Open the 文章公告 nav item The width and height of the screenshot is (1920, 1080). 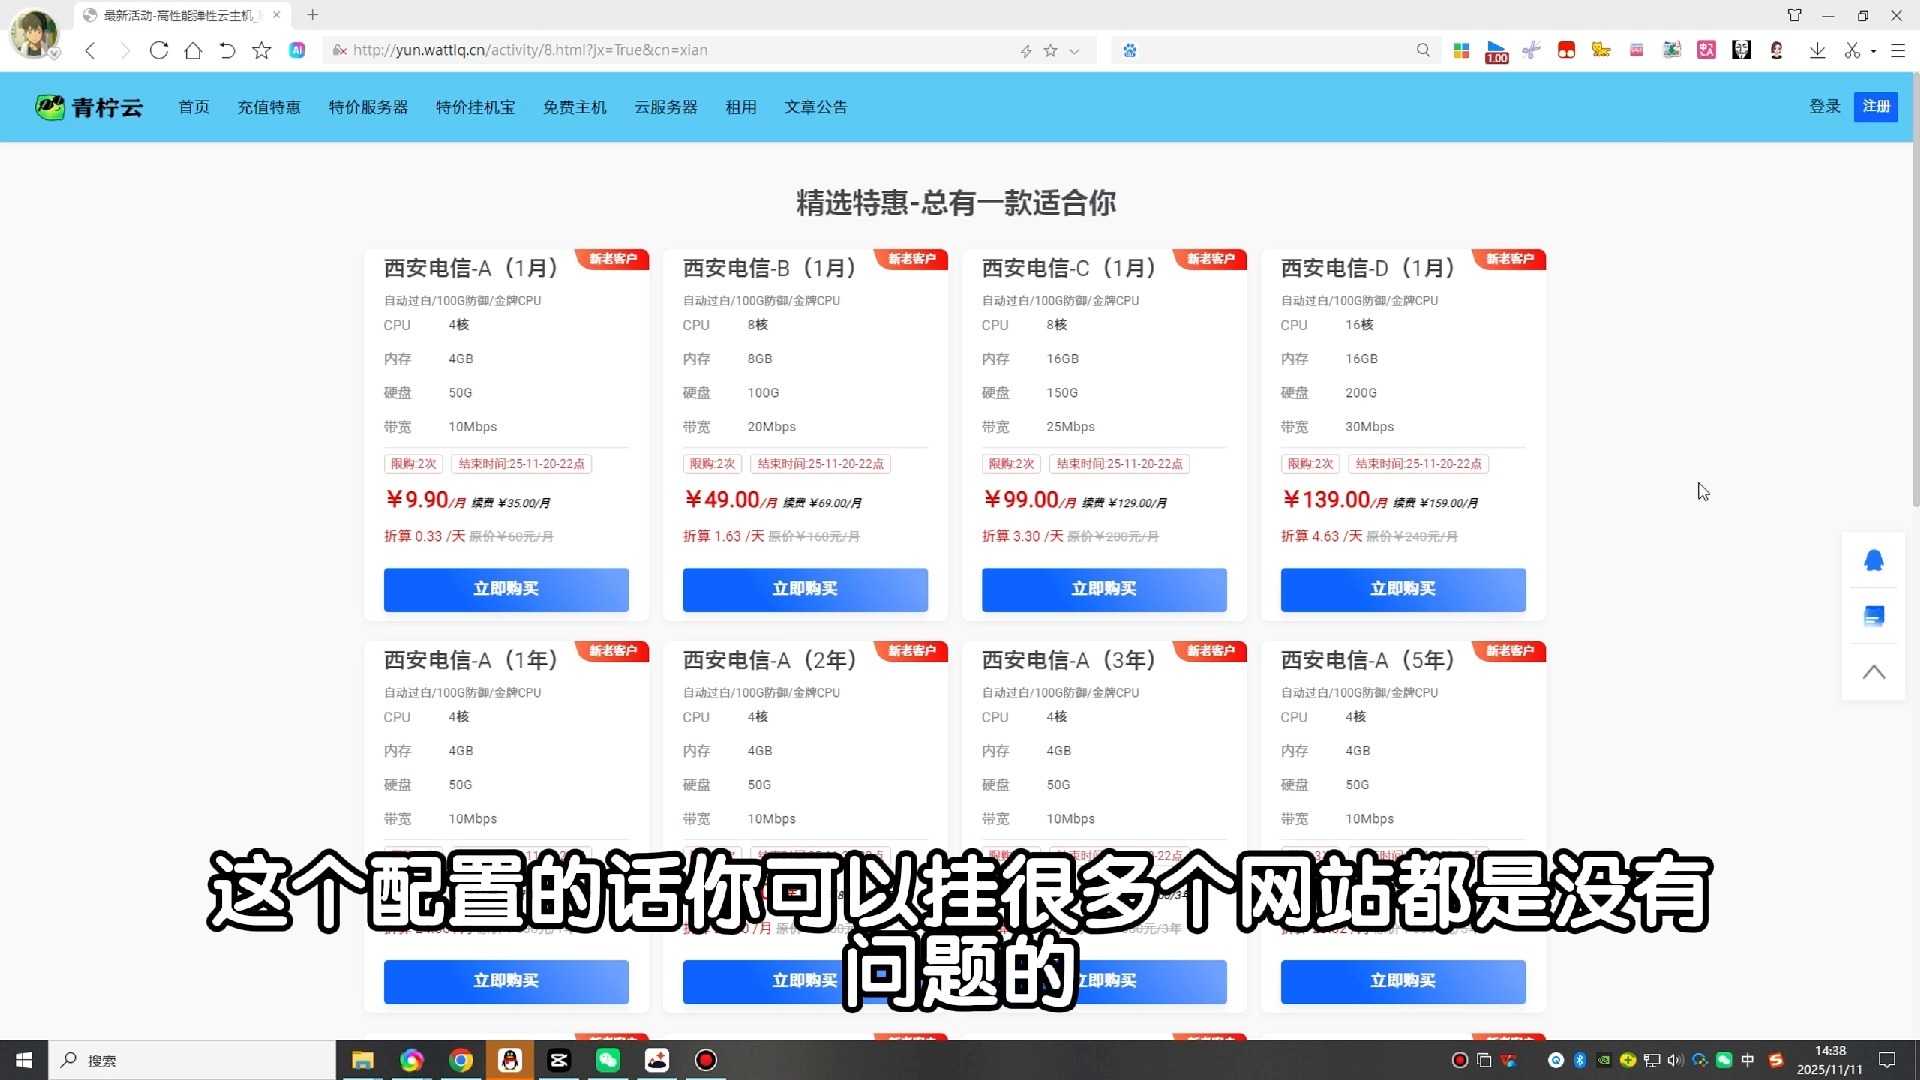[x=816, y=107]
